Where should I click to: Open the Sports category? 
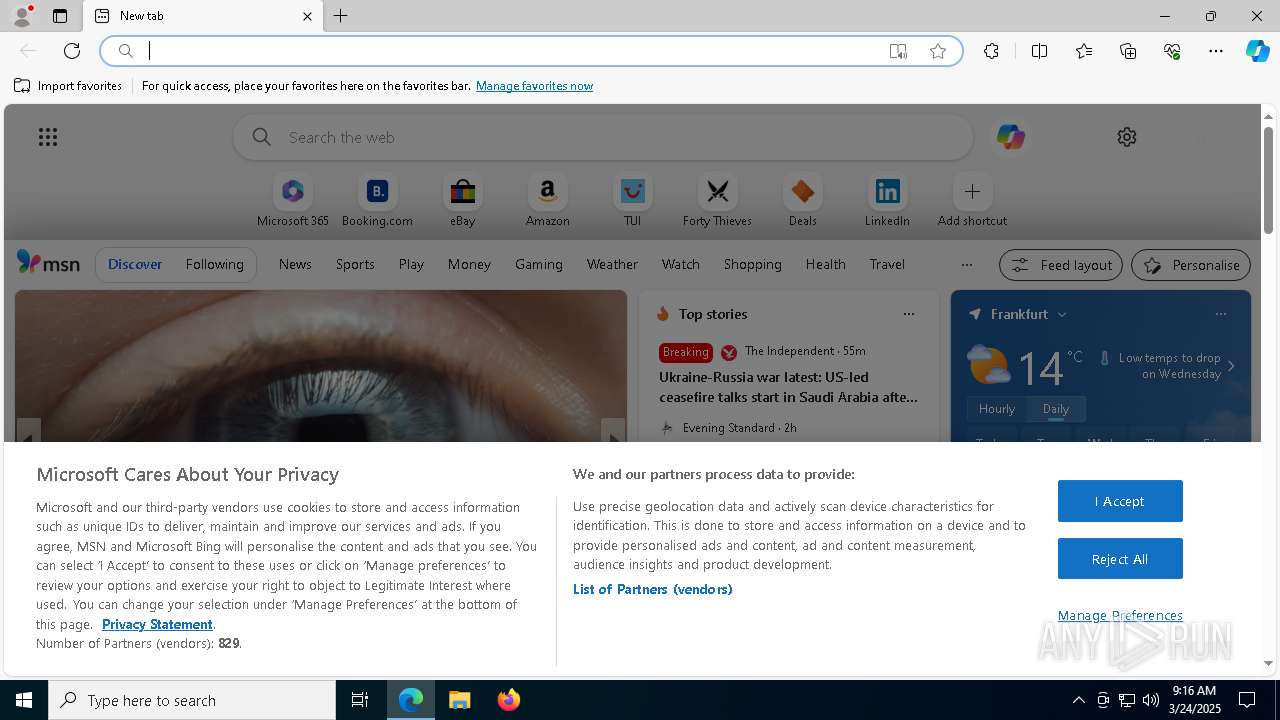pos(355,264)
